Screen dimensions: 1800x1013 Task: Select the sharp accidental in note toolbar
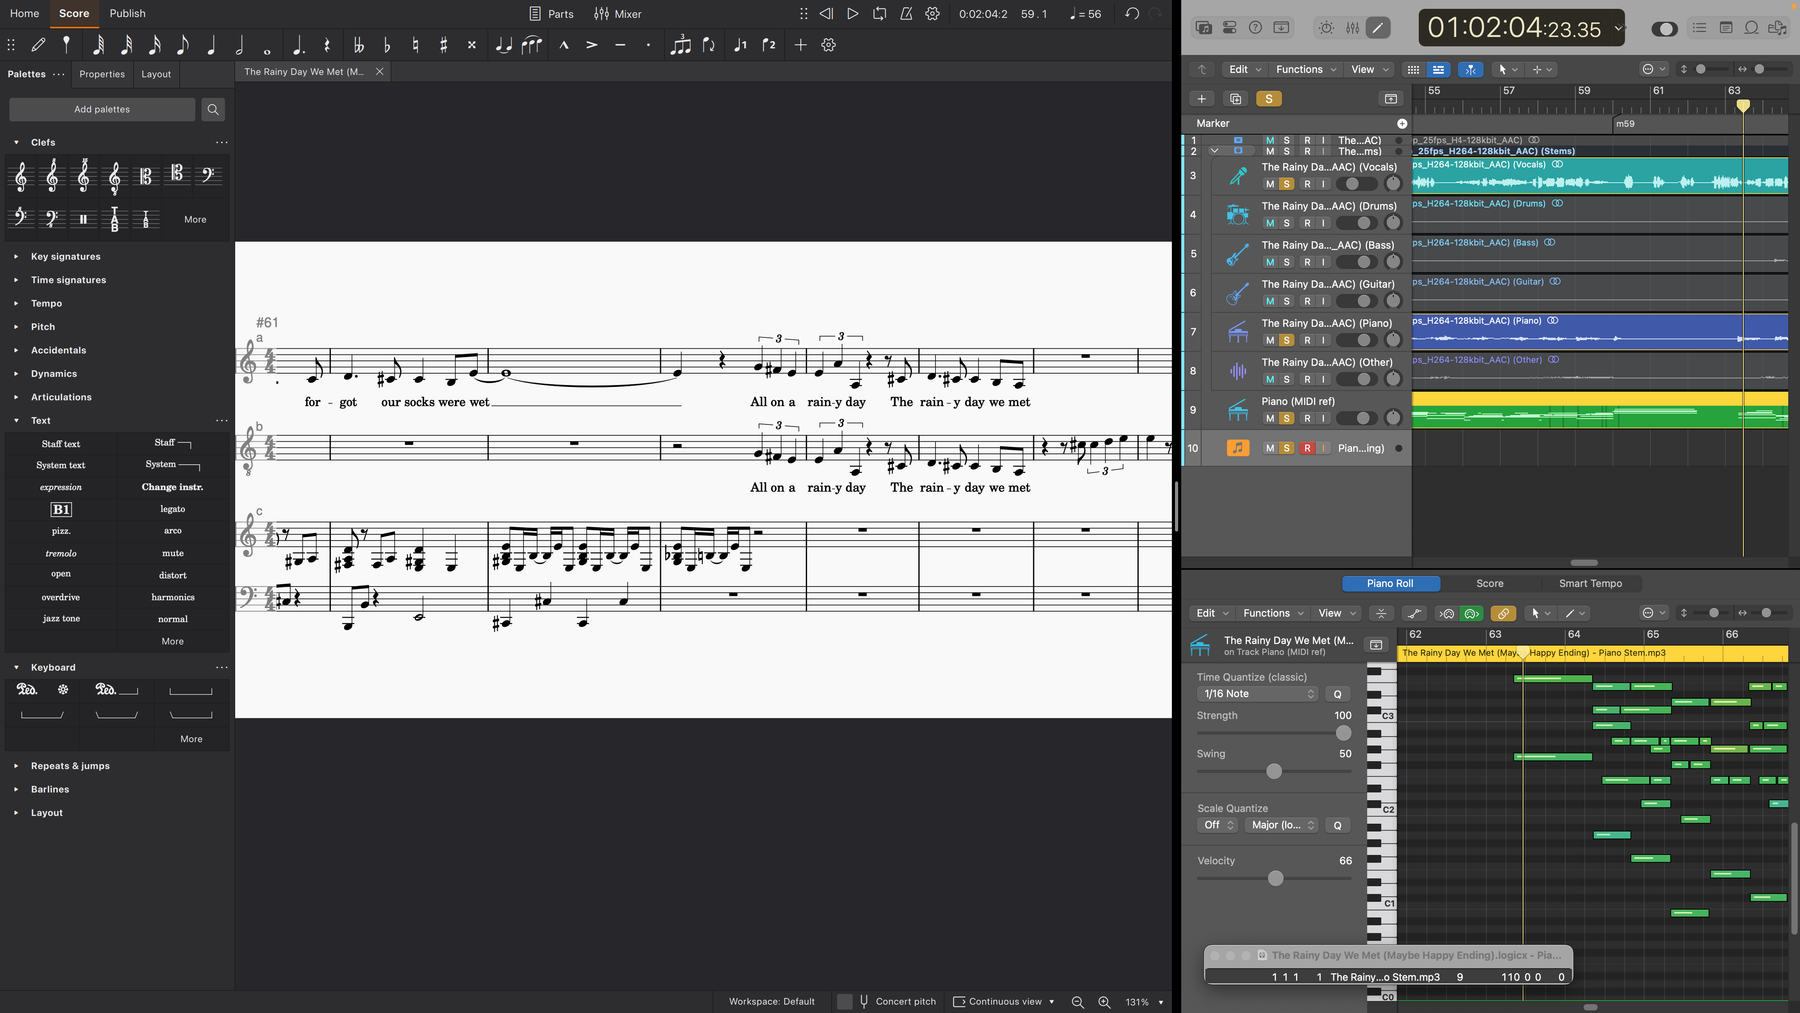pyautogui.click(x=443, y=45)
